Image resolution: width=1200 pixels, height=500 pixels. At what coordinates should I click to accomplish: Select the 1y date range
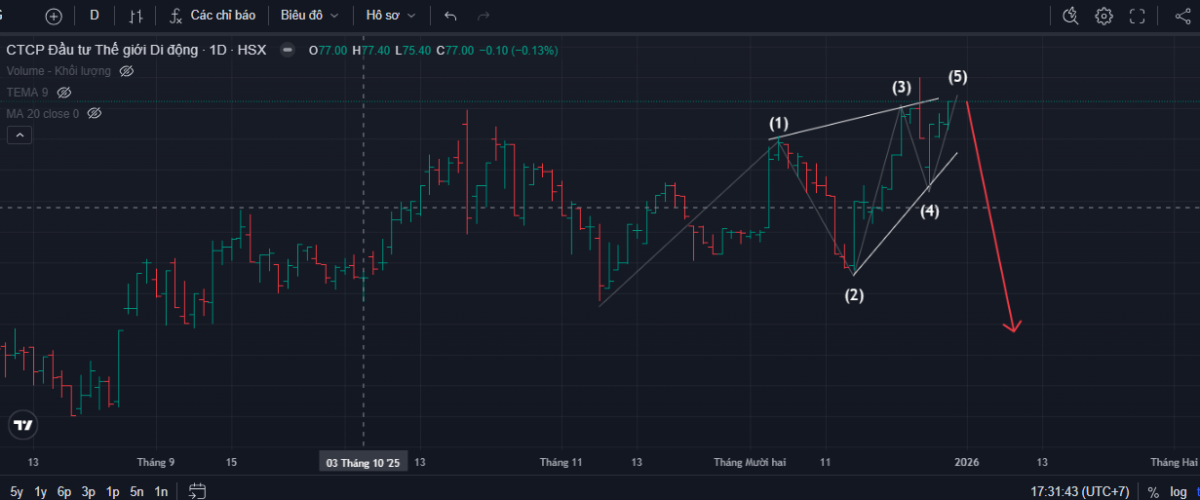click(40, 491)
